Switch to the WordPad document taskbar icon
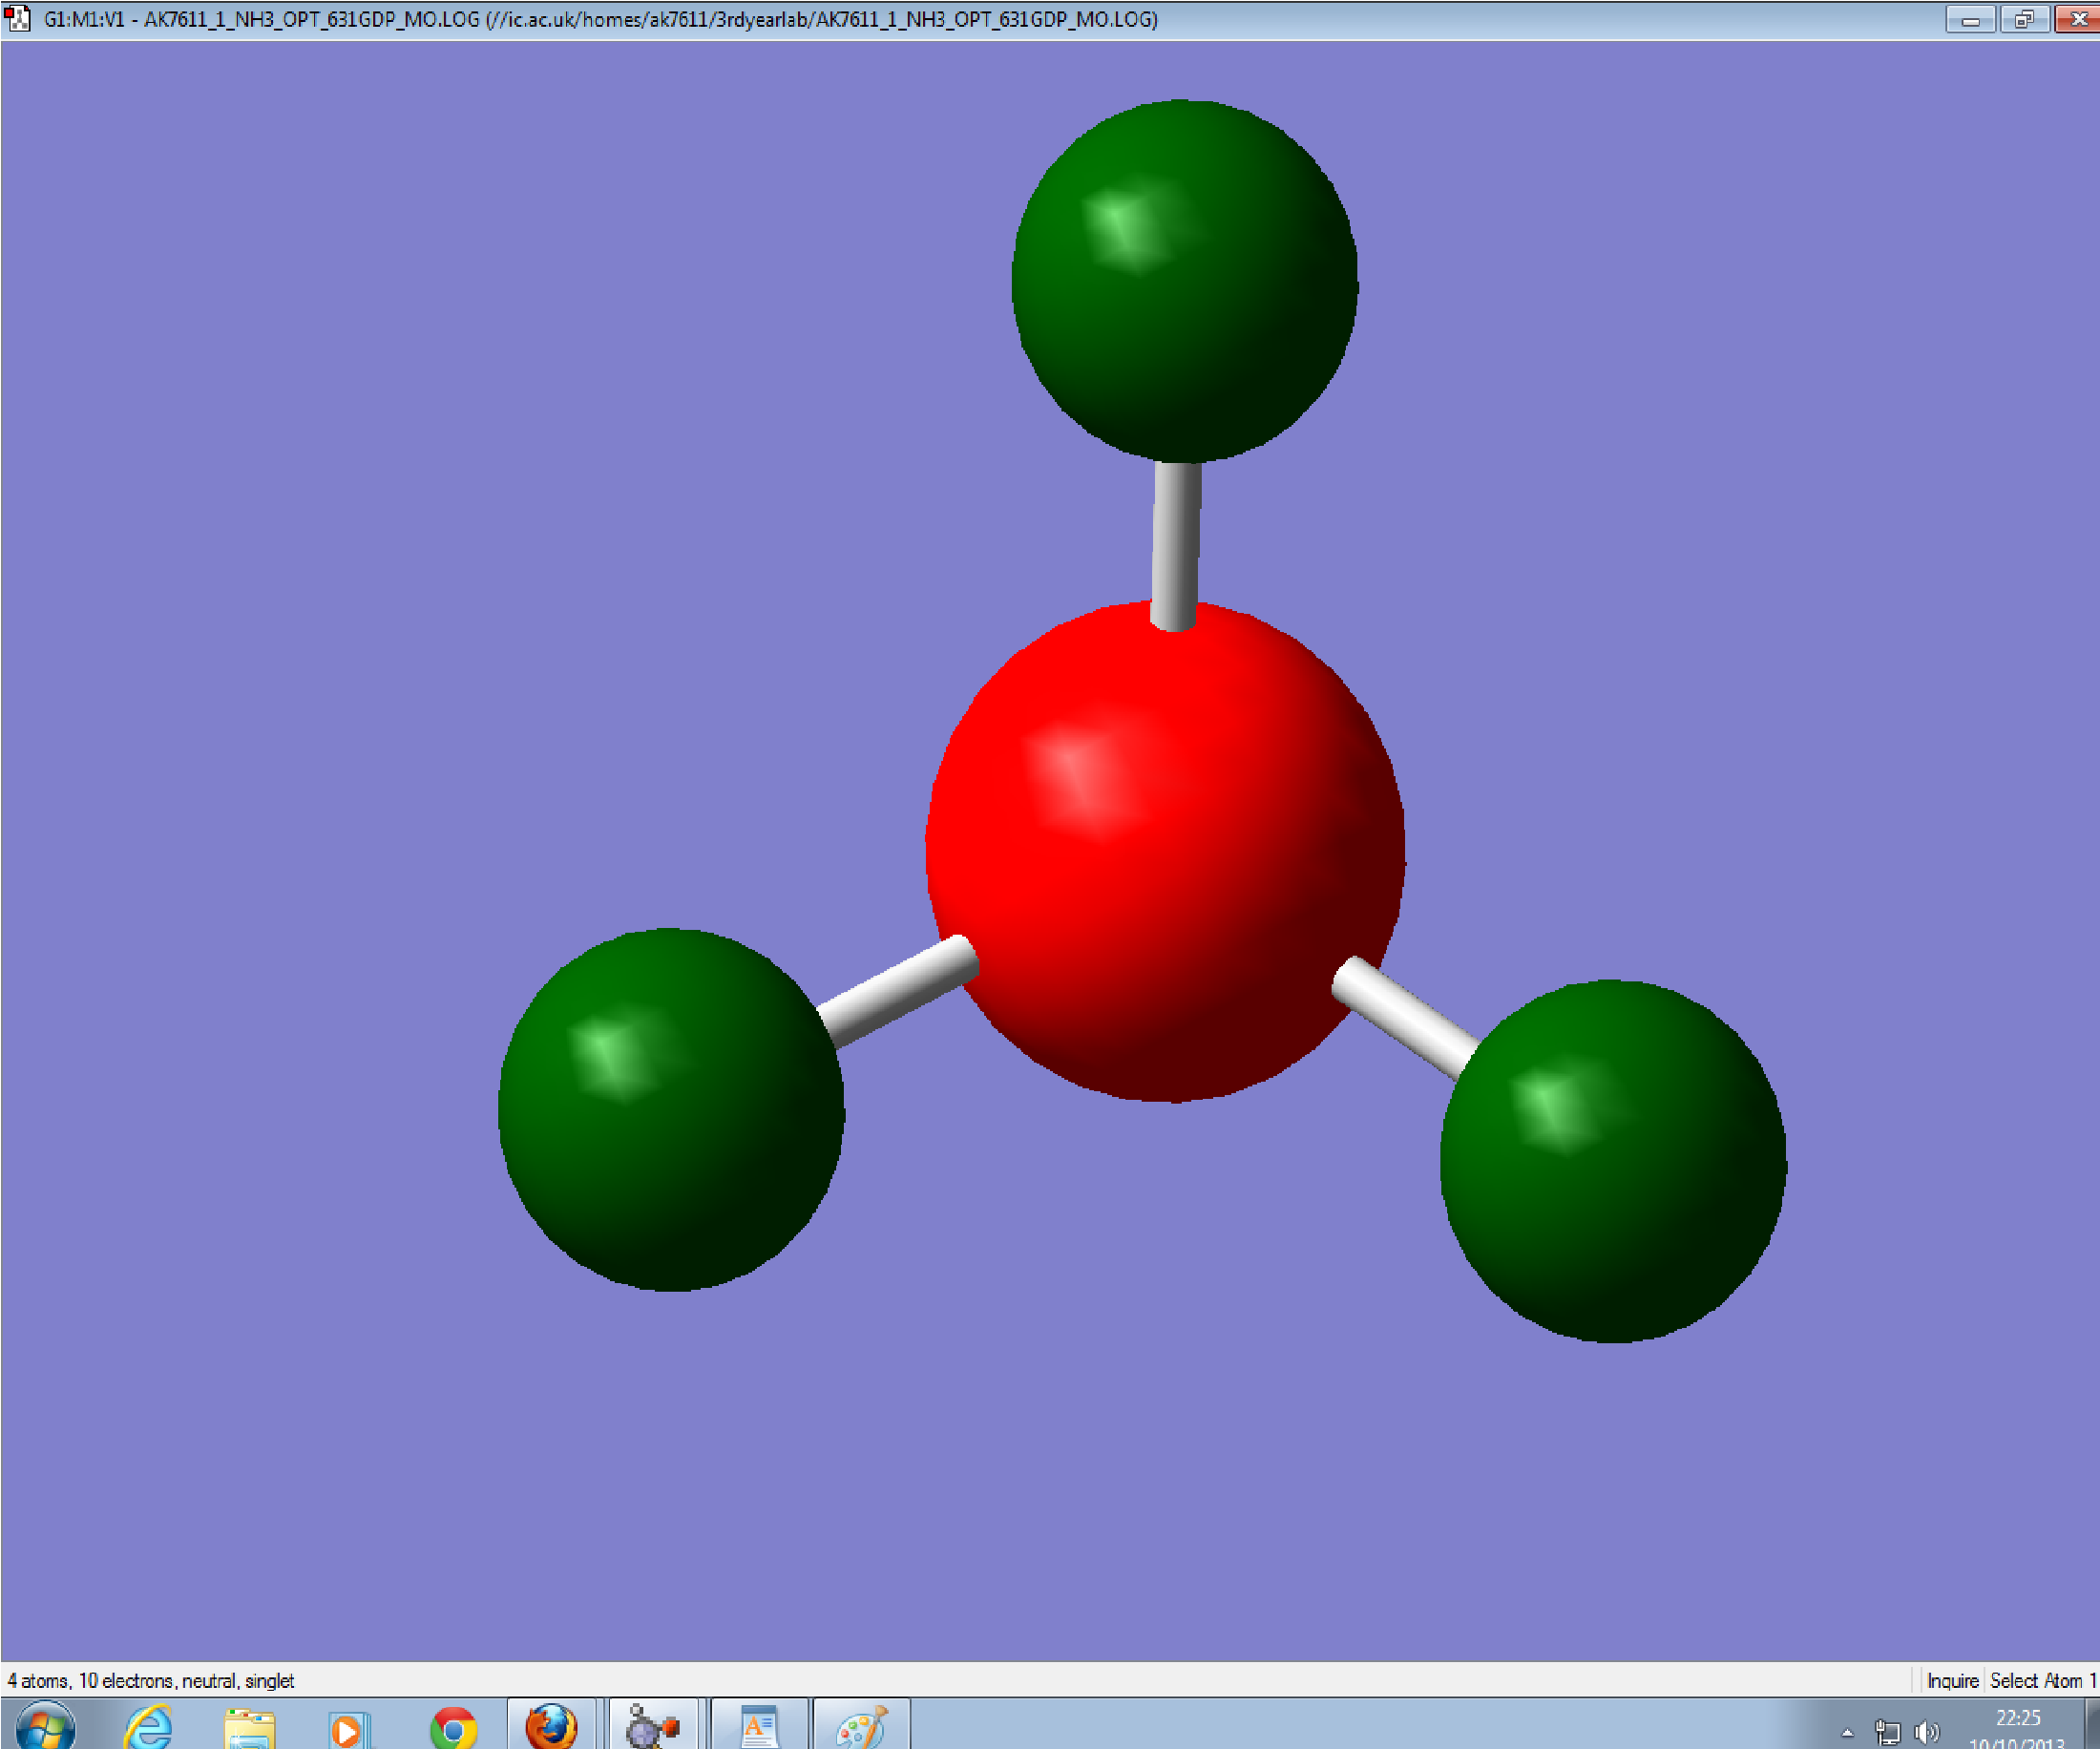2100x1749 pixels. (758, 1727)
